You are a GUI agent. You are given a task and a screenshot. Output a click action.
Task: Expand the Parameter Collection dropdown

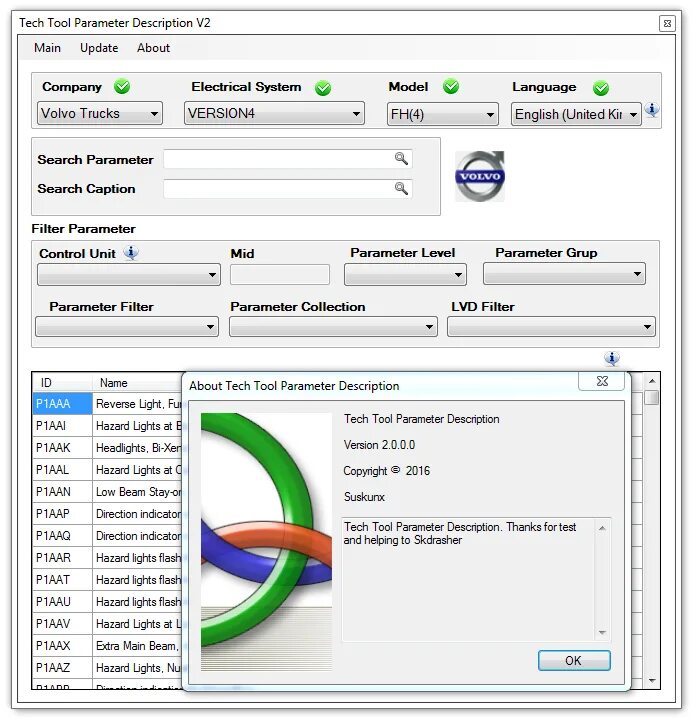(333, 326)
